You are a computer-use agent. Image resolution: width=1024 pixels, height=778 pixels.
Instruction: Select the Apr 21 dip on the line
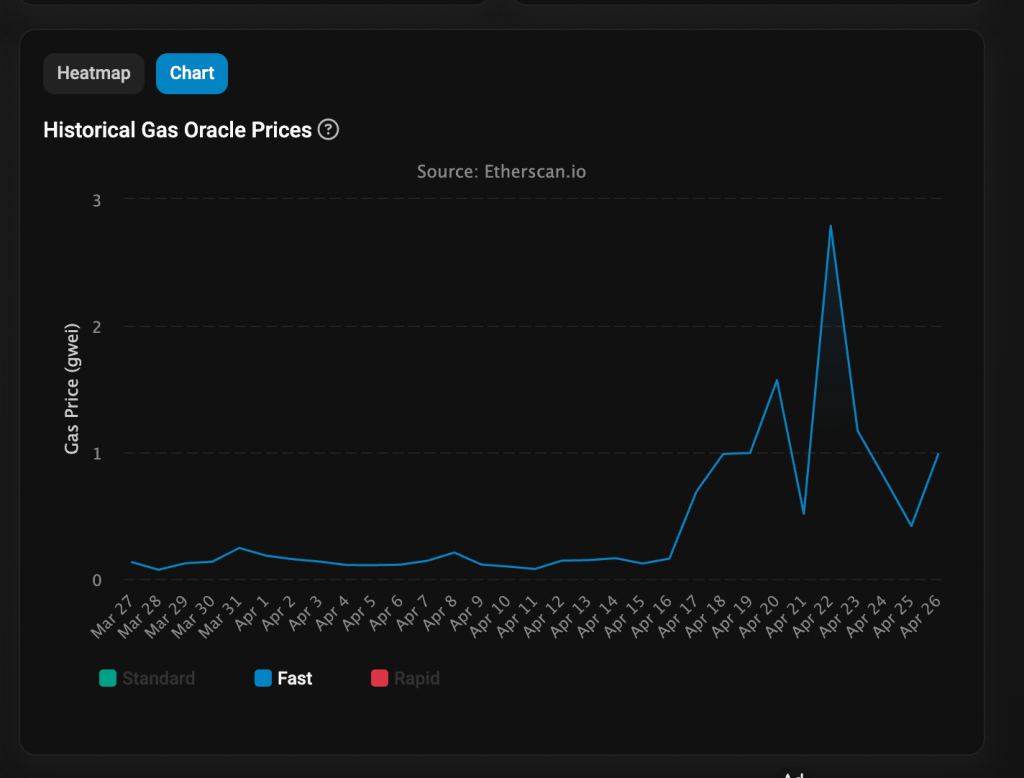(x=804, y=513)
